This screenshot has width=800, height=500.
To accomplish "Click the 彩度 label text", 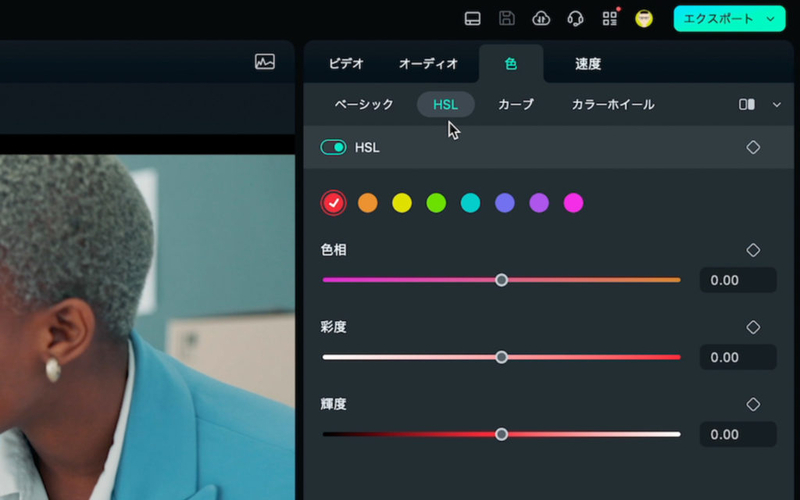I will pyautogui.click(x=334, y=327).
